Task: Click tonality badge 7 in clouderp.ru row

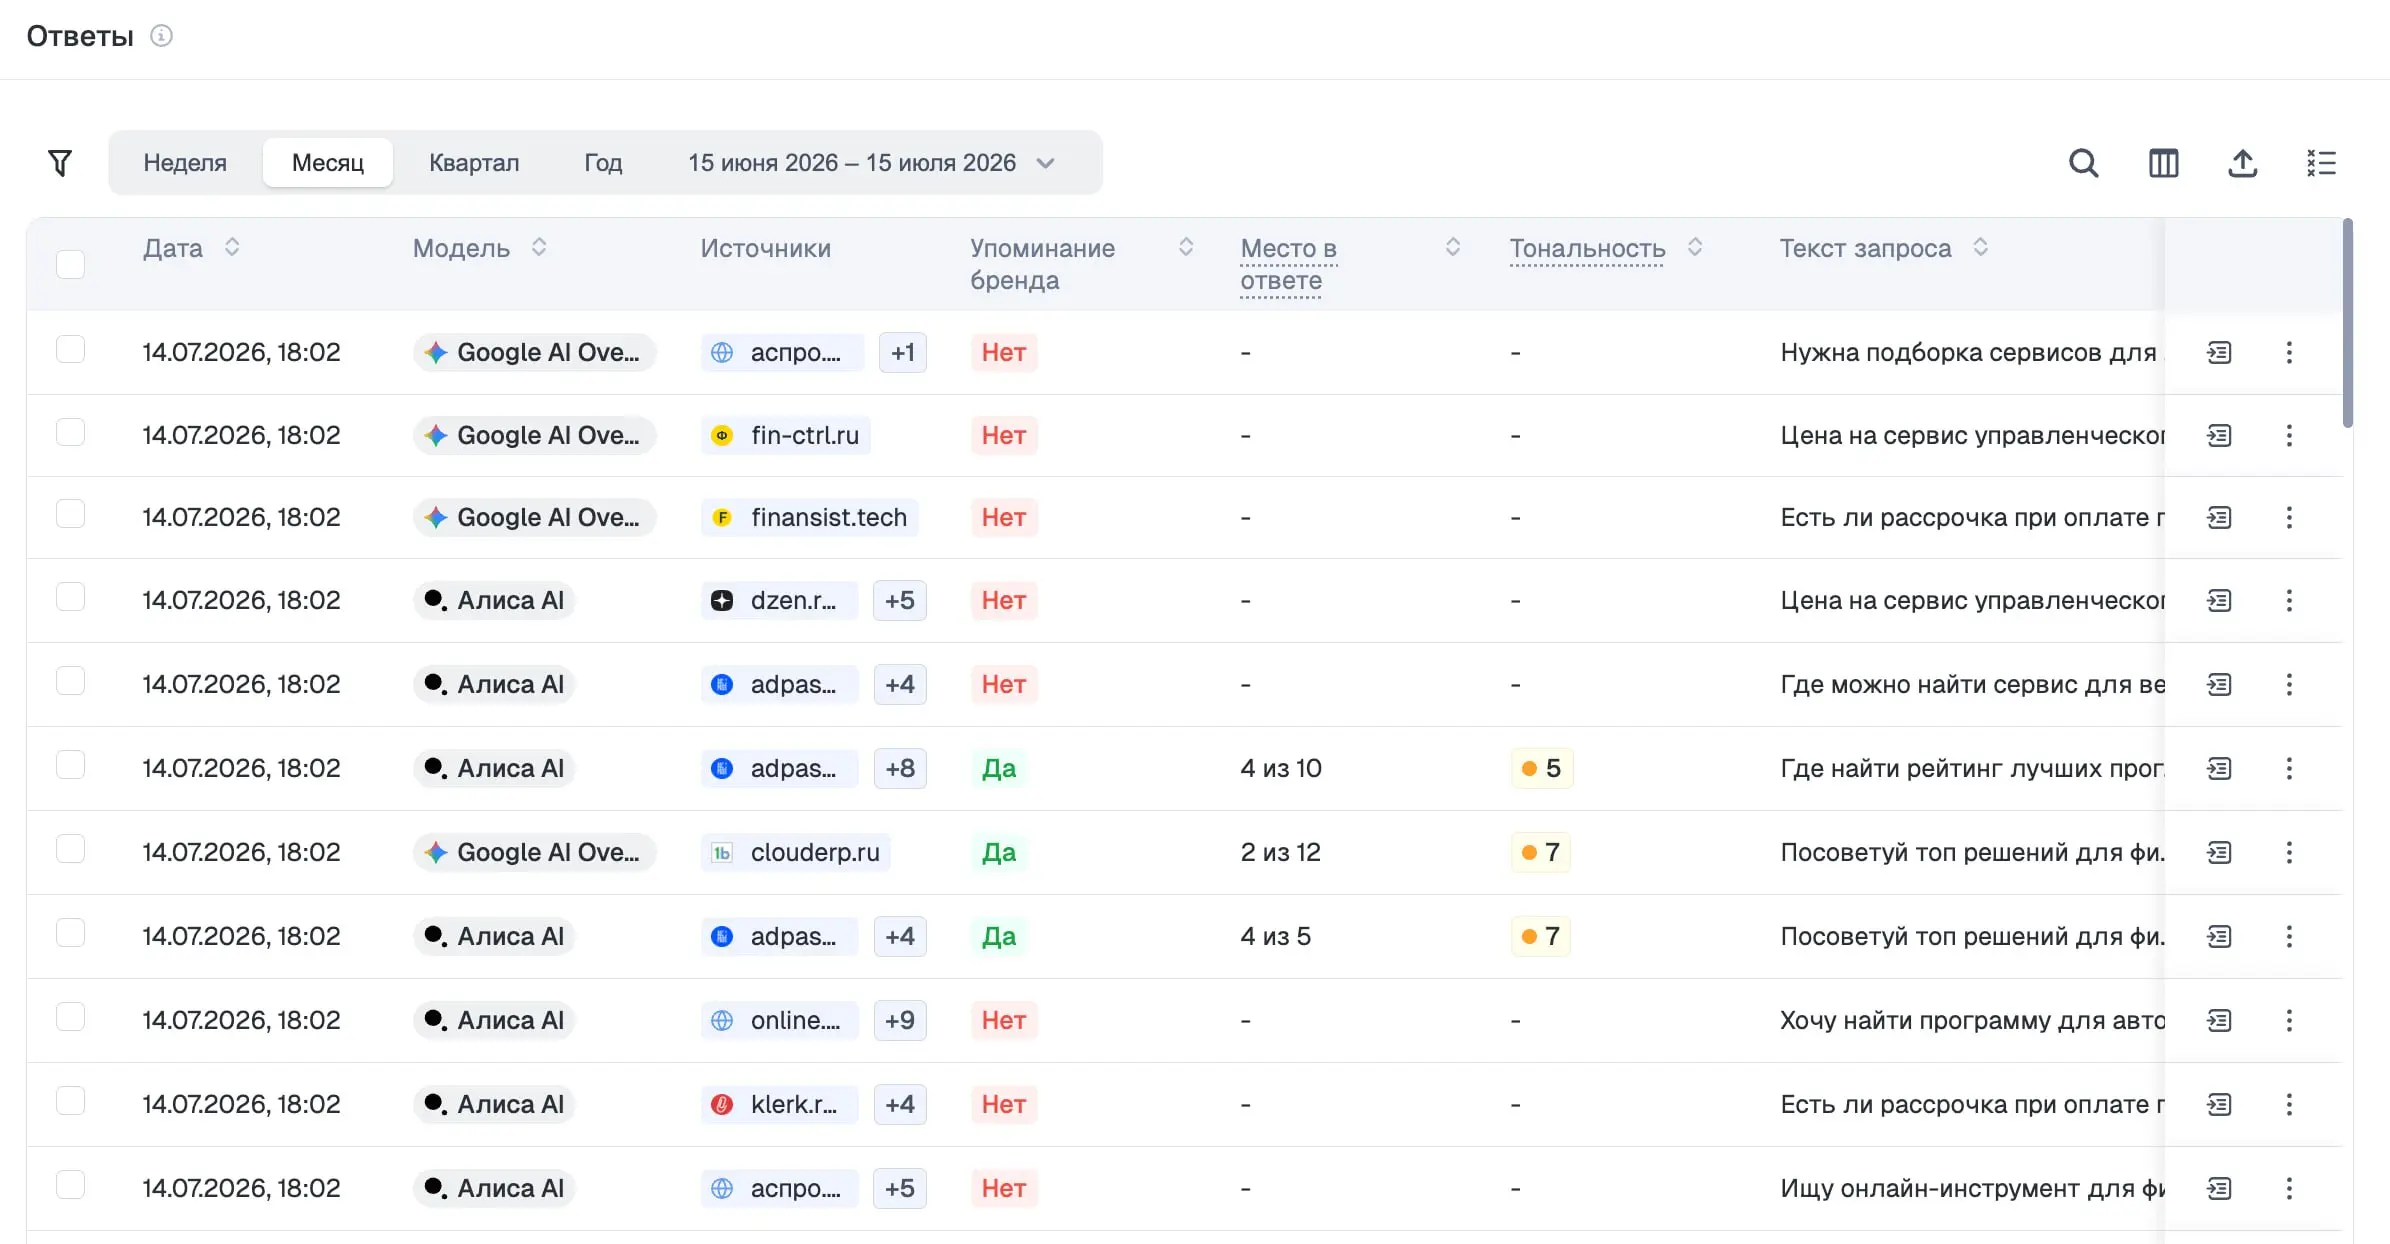Action: (x=1540, y=852)
